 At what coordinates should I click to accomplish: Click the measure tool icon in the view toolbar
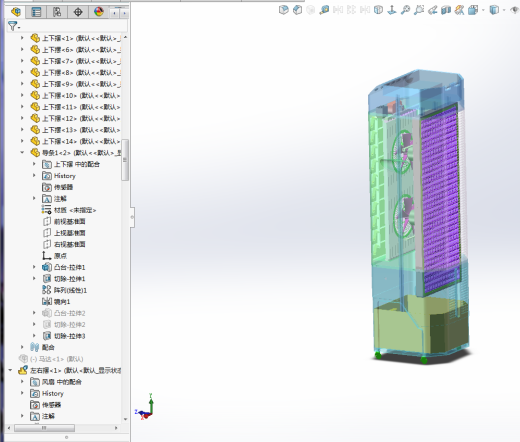tap(324, 10)
